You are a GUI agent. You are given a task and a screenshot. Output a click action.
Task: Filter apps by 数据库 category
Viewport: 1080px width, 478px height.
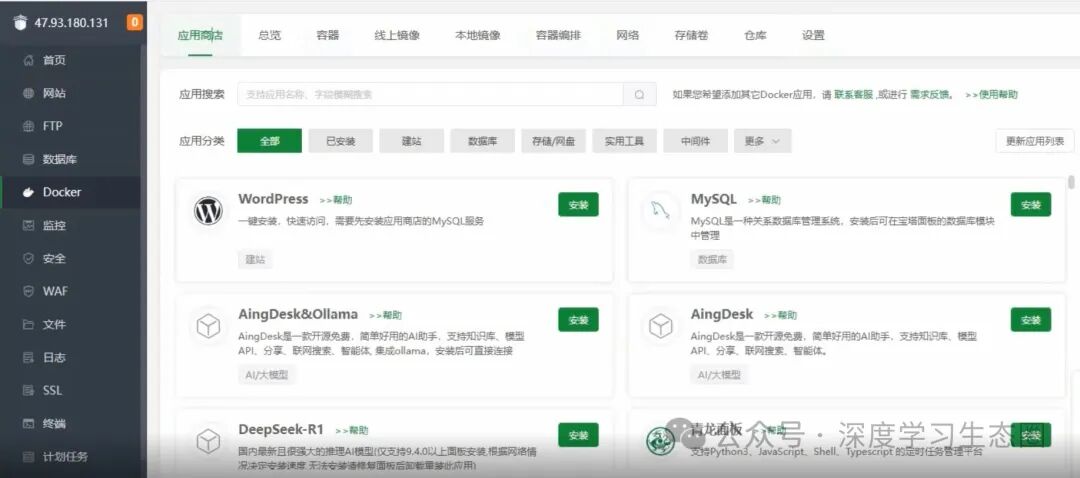pos(482,141)
